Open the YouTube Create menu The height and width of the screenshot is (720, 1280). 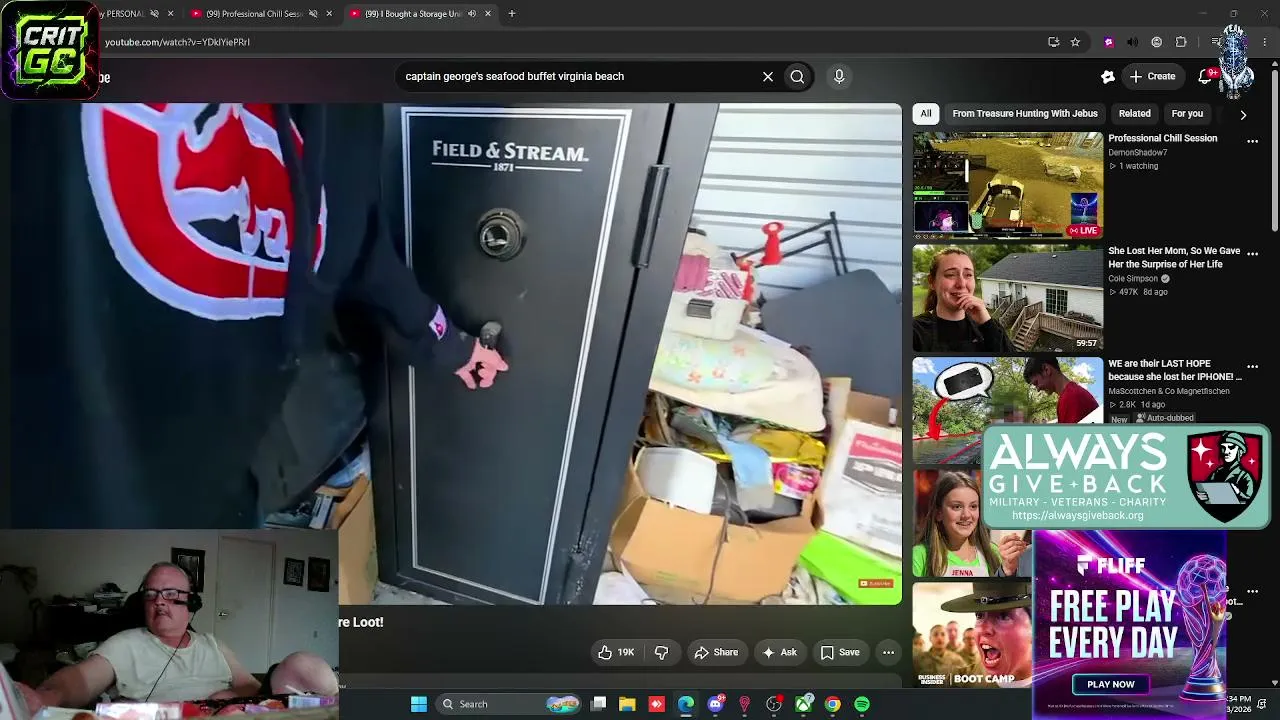pos(1152,76)
